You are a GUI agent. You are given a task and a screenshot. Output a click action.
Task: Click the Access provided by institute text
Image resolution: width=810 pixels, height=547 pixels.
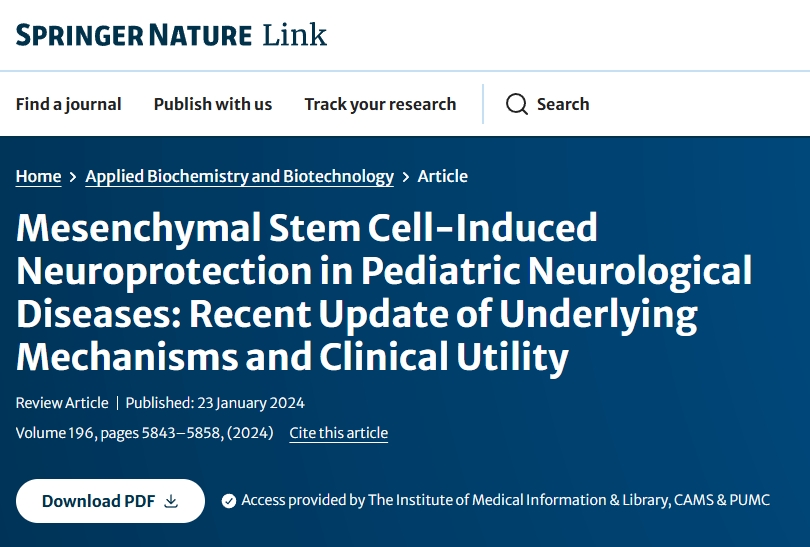tap(505, 500)
